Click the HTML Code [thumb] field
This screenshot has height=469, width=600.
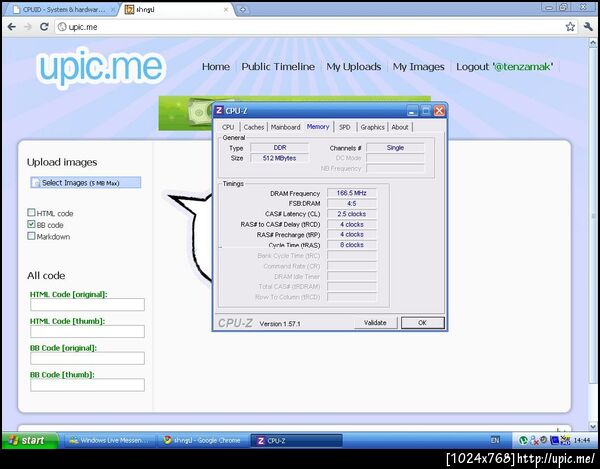pyautogui.click(x=87, y=331)
